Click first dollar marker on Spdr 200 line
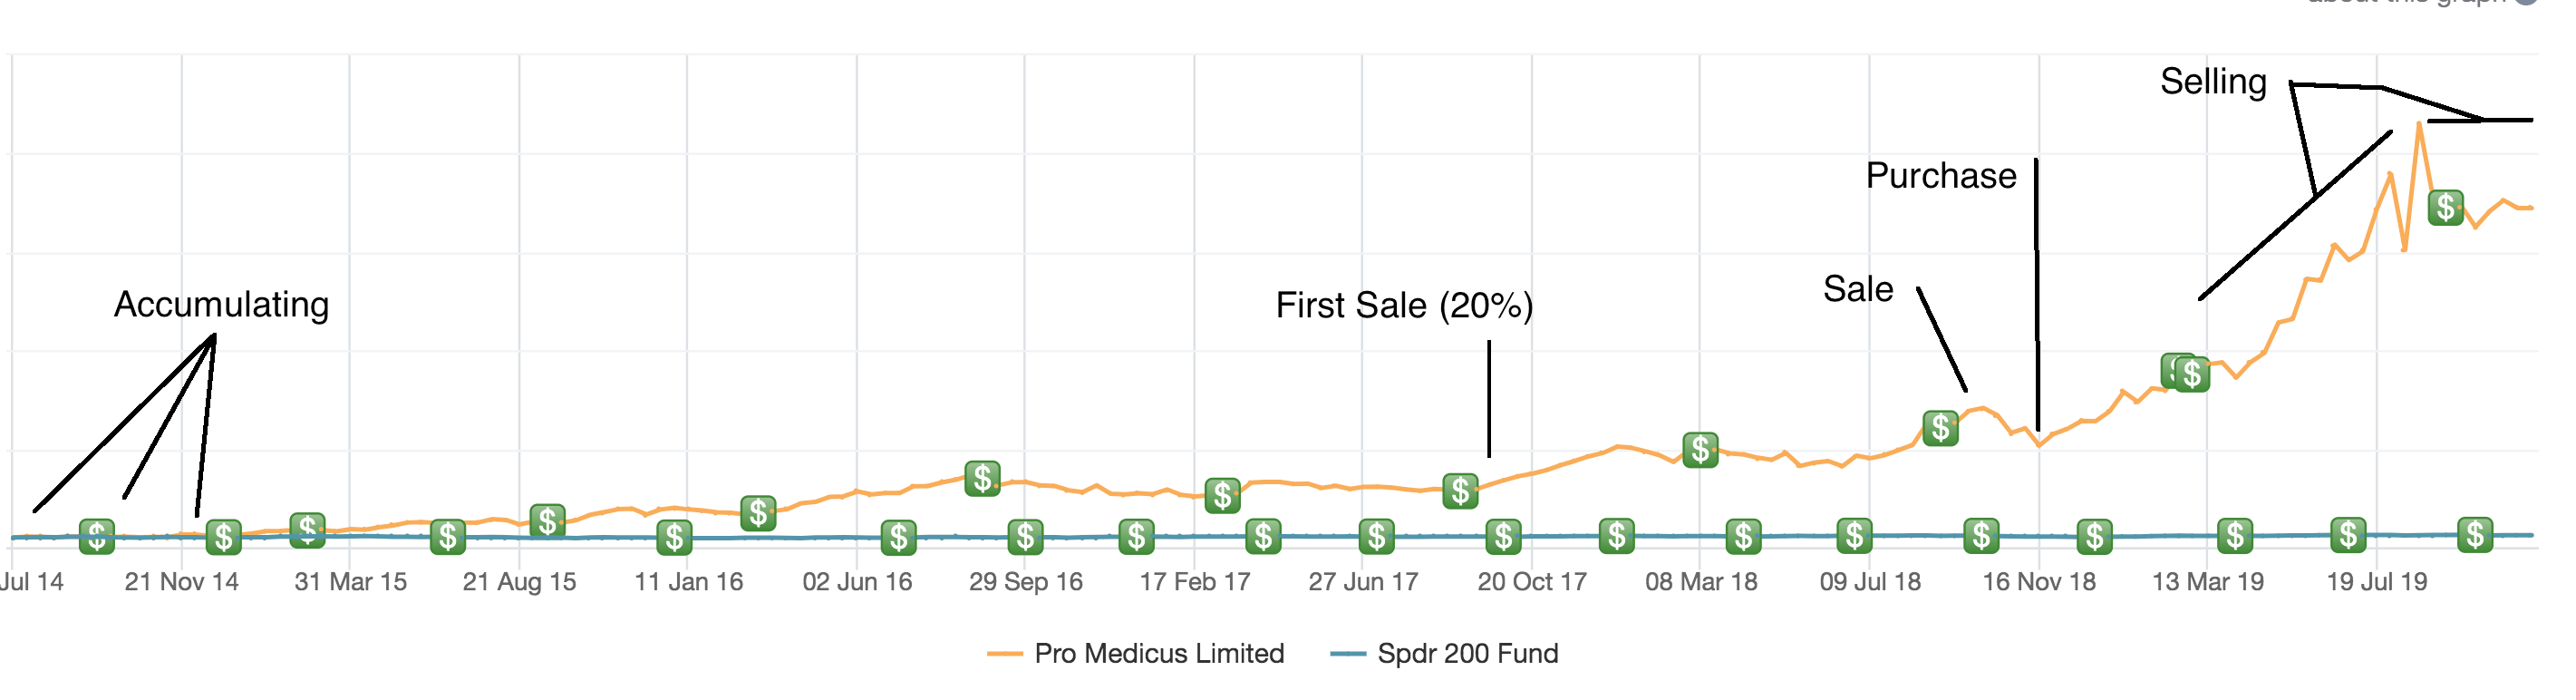 tap(97, 537)
